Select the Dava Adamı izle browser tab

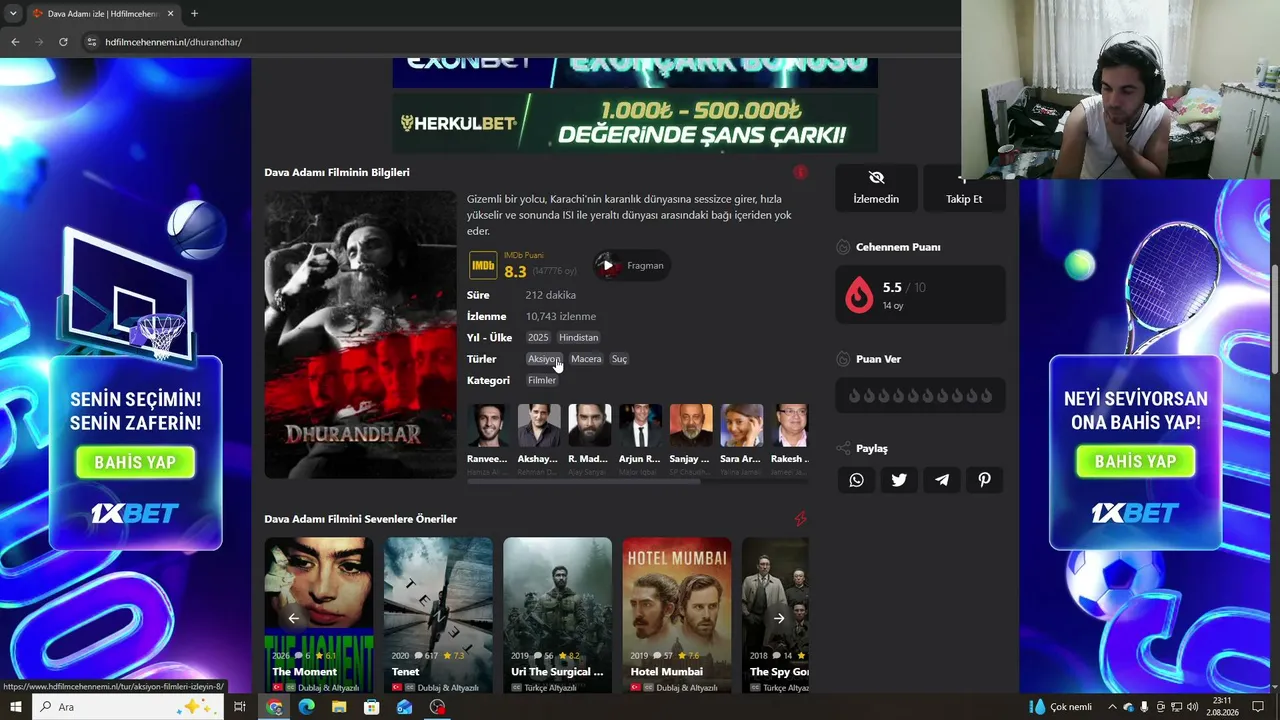pyautogui.click(x=102, y=14)
